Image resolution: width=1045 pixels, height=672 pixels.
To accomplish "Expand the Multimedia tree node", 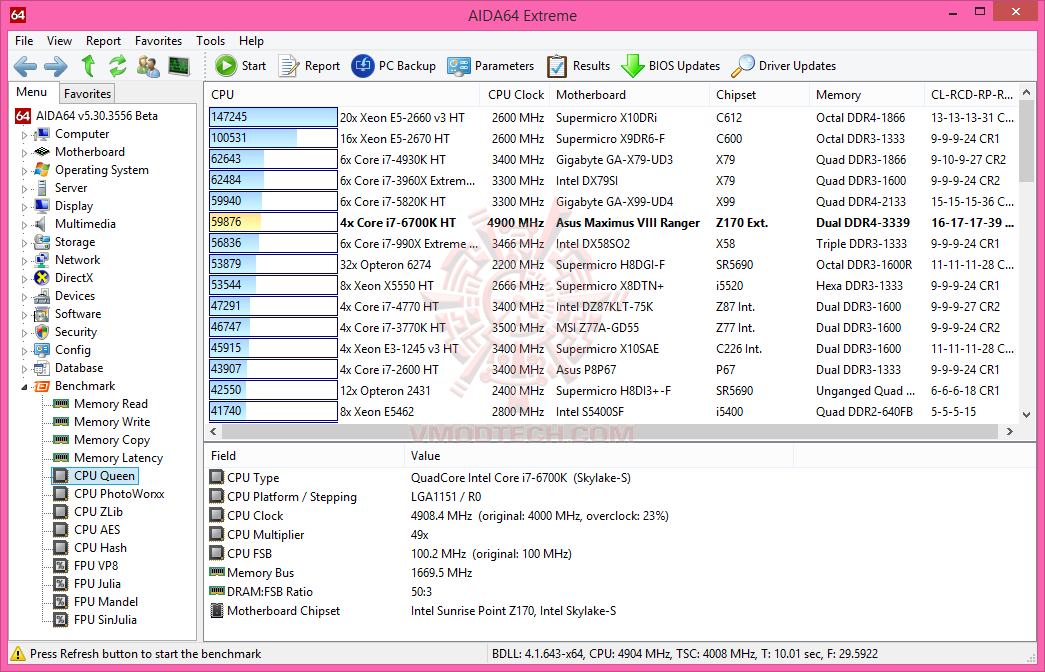I will tap(24, 225).
